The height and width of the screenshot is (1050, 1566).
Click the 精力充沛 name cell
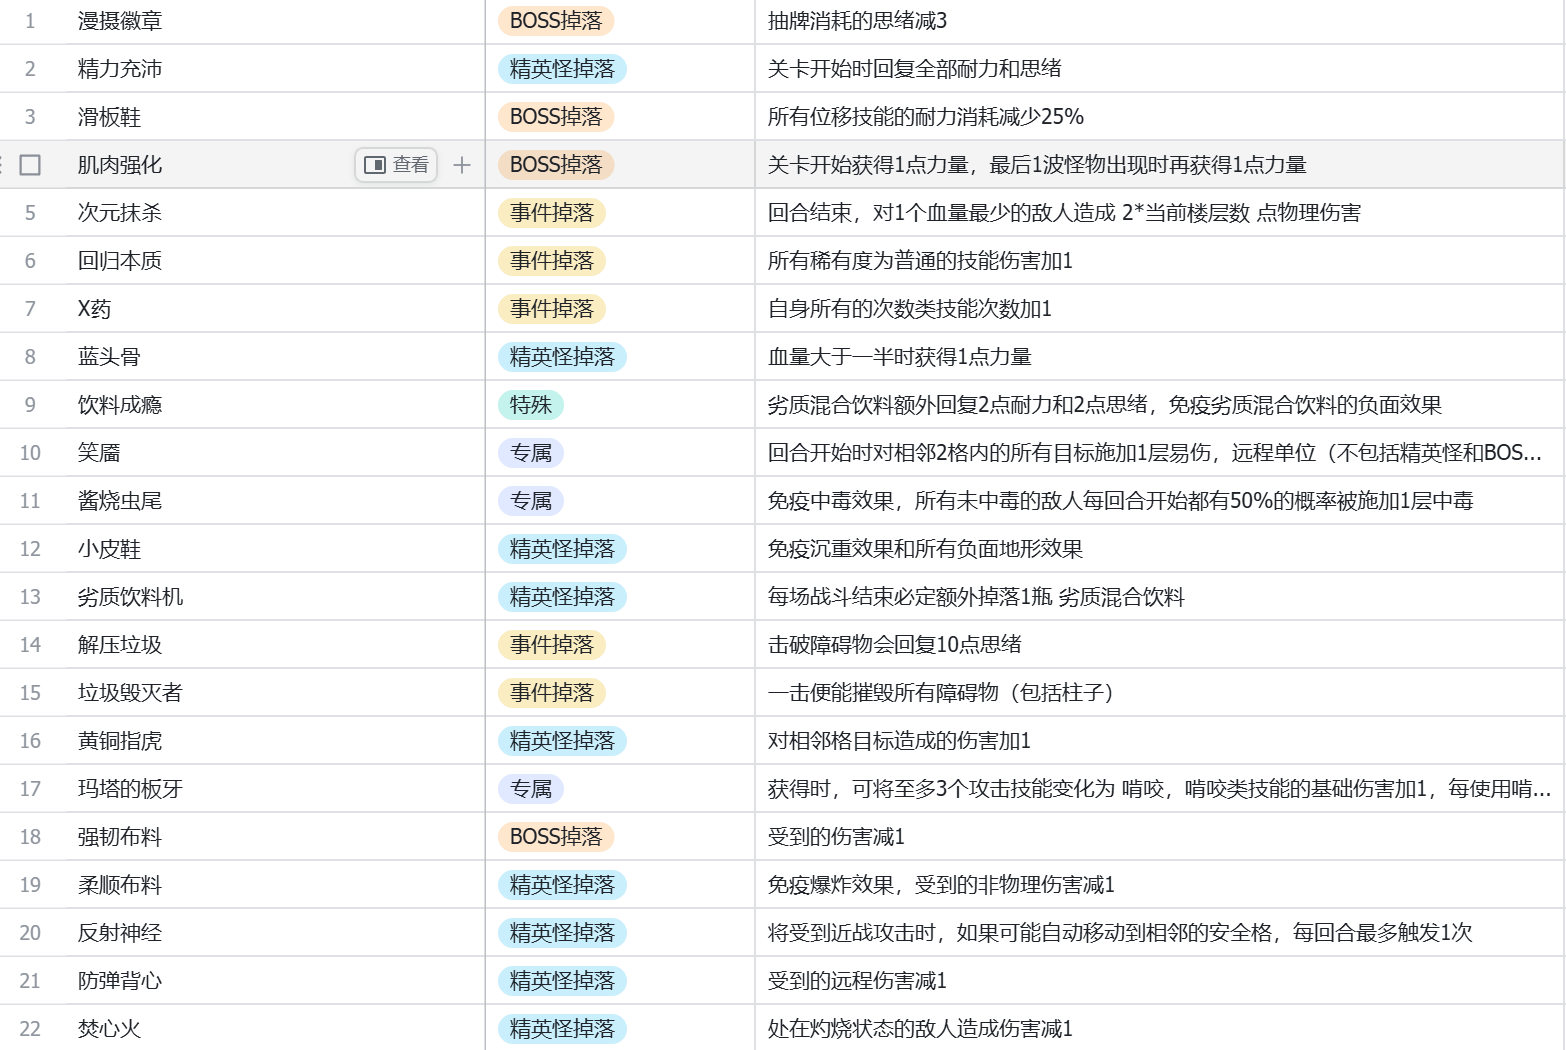point(275,69)
